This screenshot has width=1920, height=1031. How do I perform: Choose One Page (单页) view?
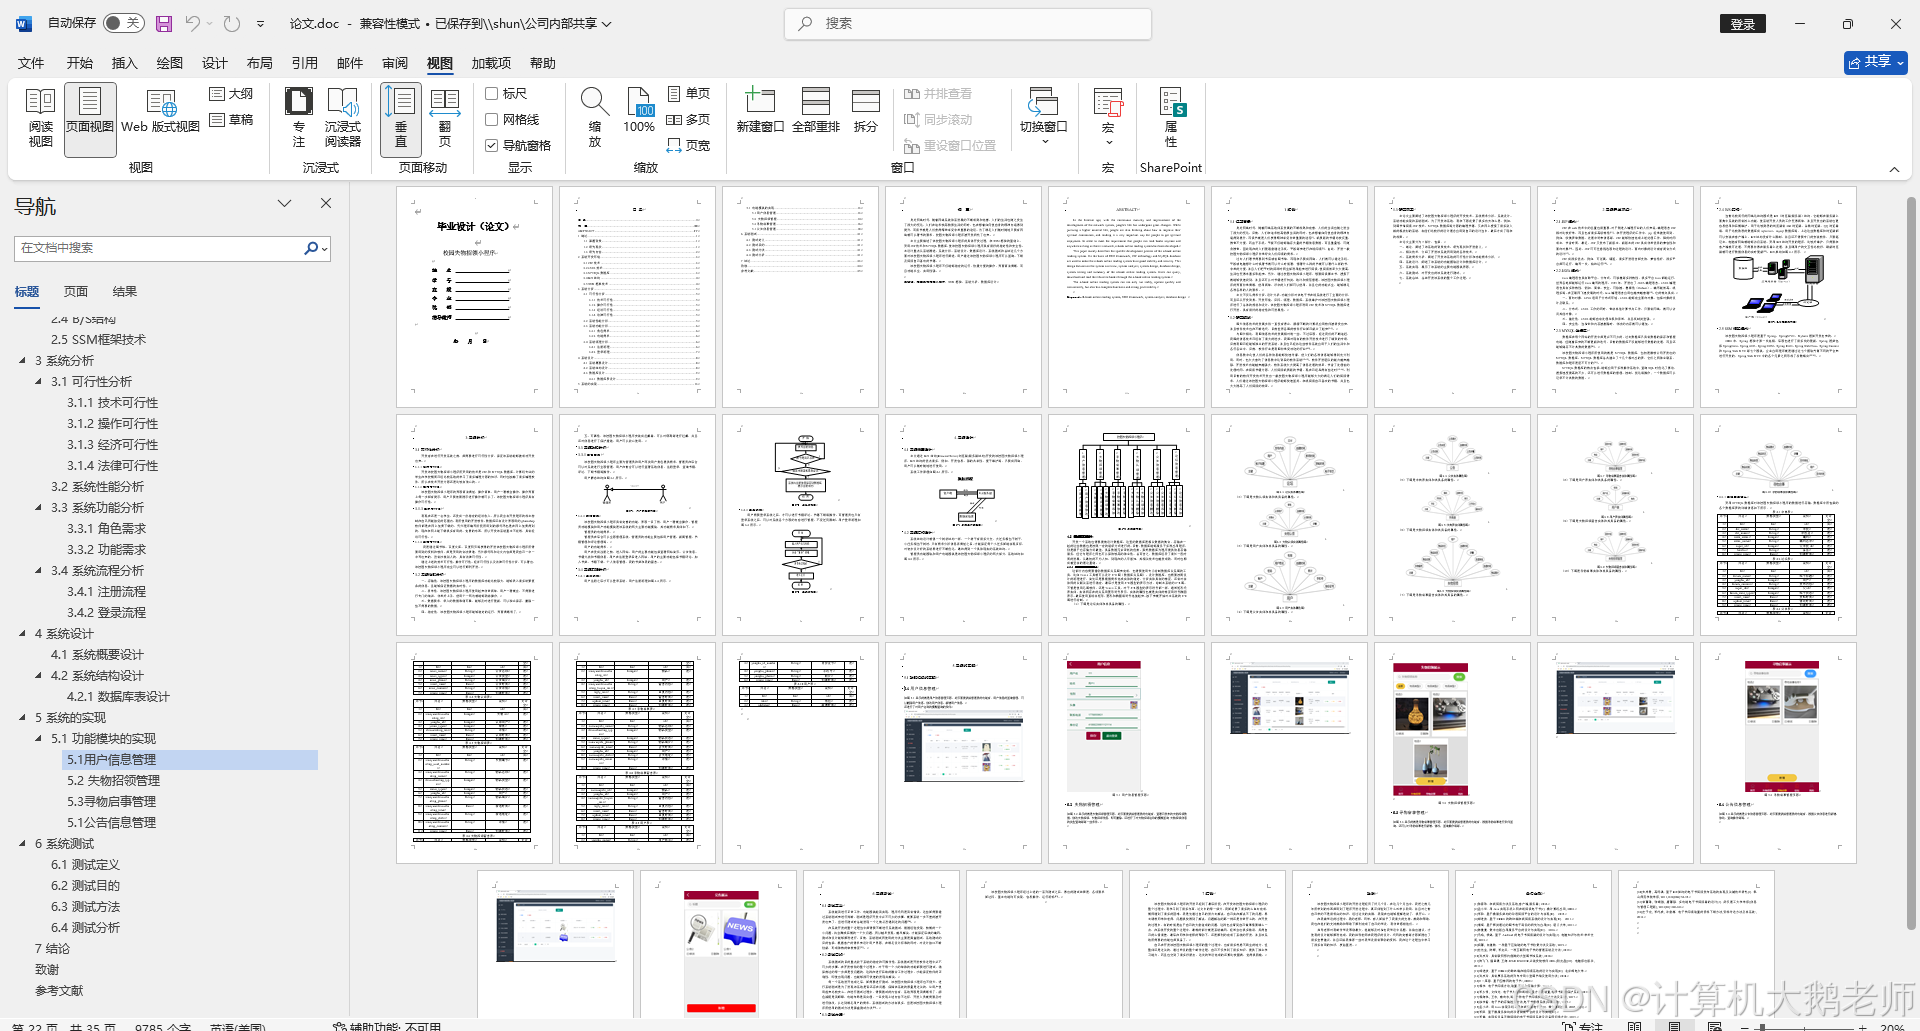688,94
